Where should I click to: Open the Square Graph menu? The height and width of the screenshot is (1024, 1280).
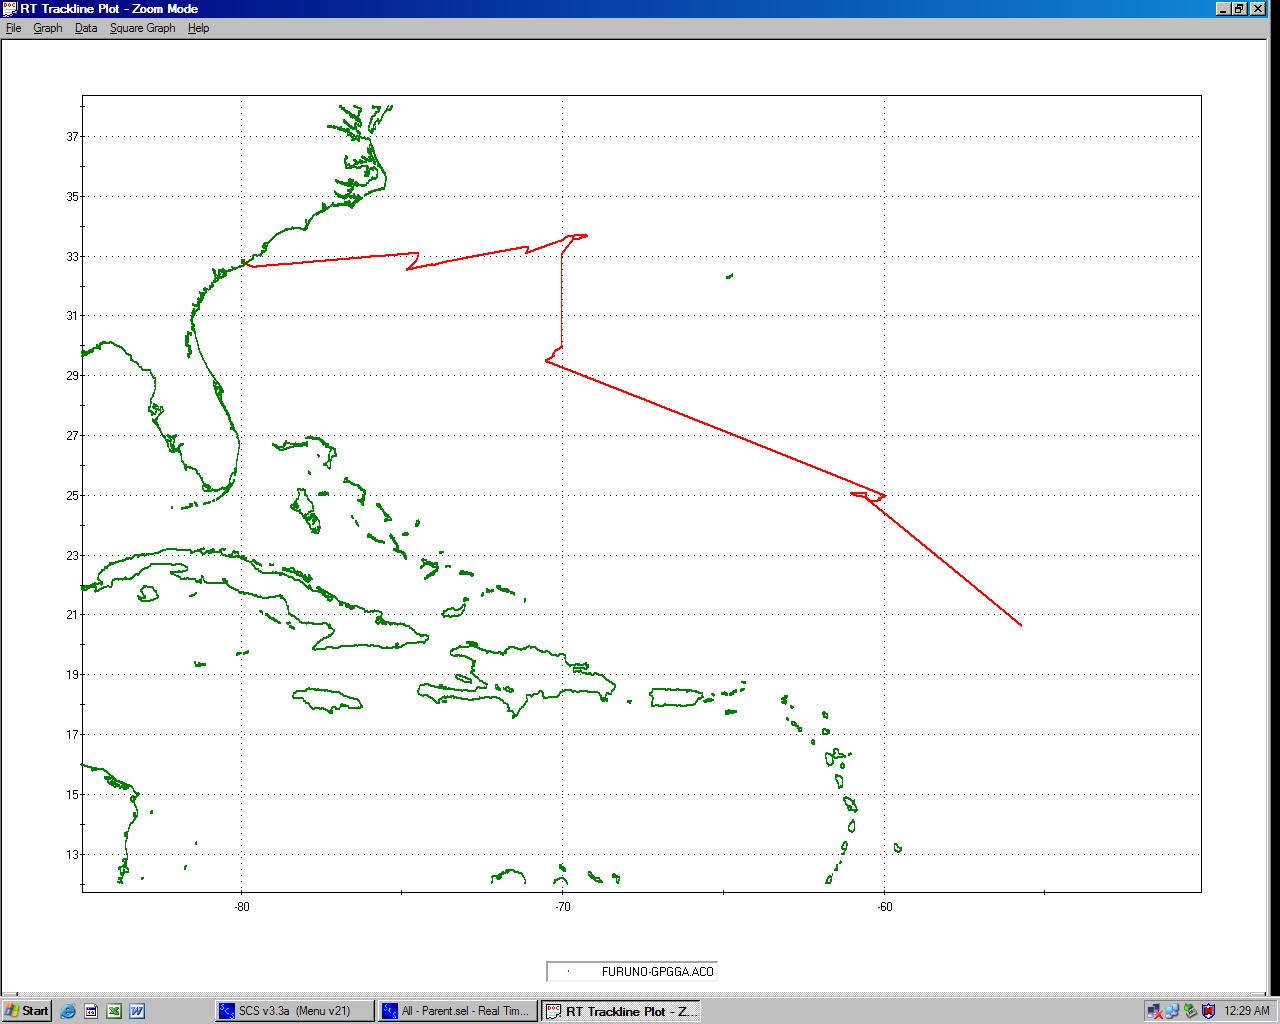click(x=143, y=28)
